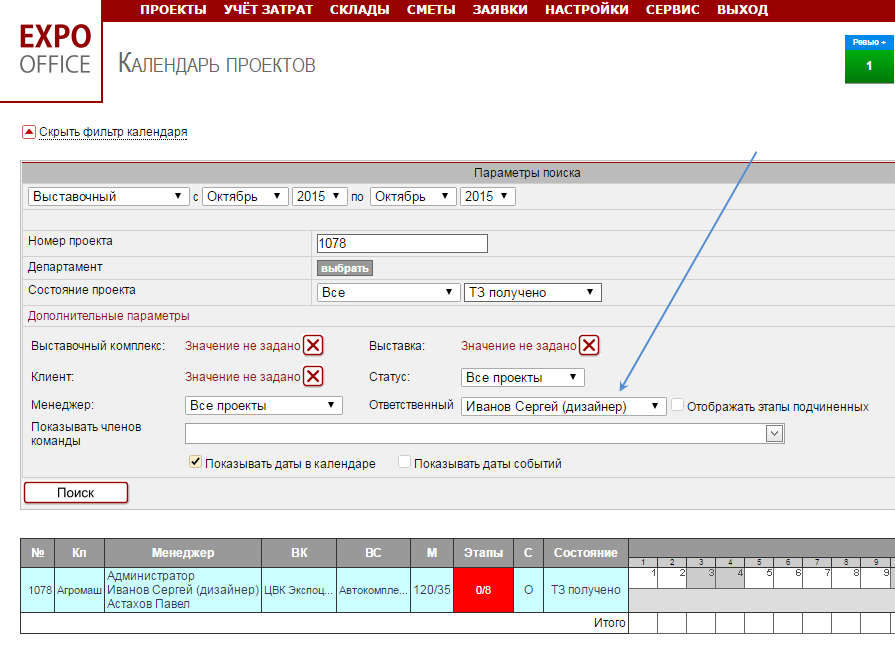
Task: Open the Менеджер dropdown
Action: 264,406
